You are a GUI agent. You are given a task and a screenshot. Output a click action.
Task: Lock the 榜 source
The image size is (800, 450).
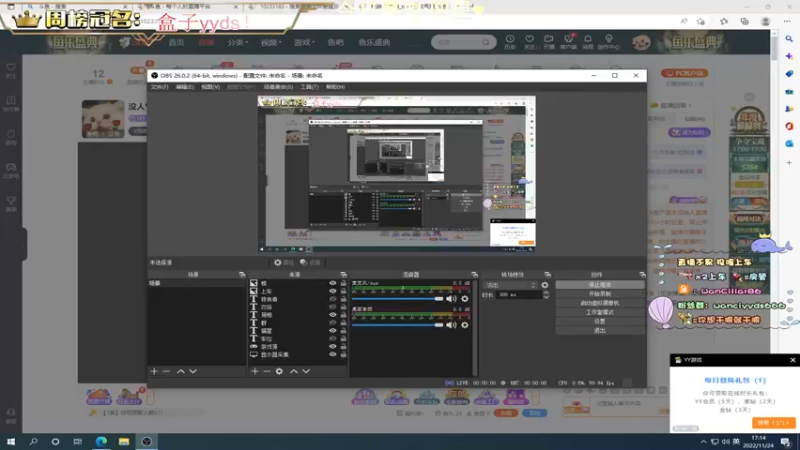(x=343, y=283)
